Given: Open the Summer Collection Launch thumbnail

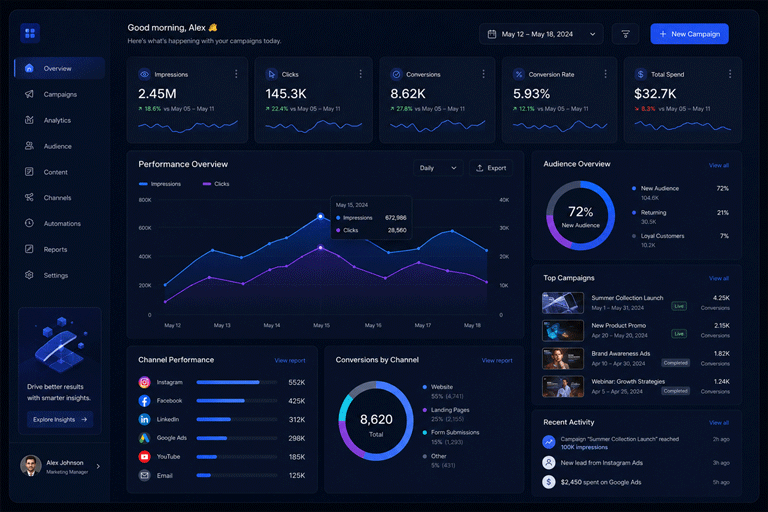Looking at the screenshot, I should tap(563, 303).
